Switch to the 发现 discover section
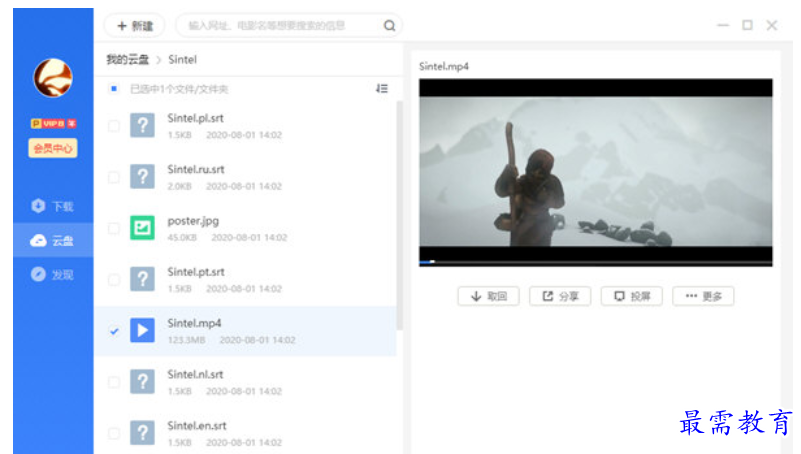 53,275
